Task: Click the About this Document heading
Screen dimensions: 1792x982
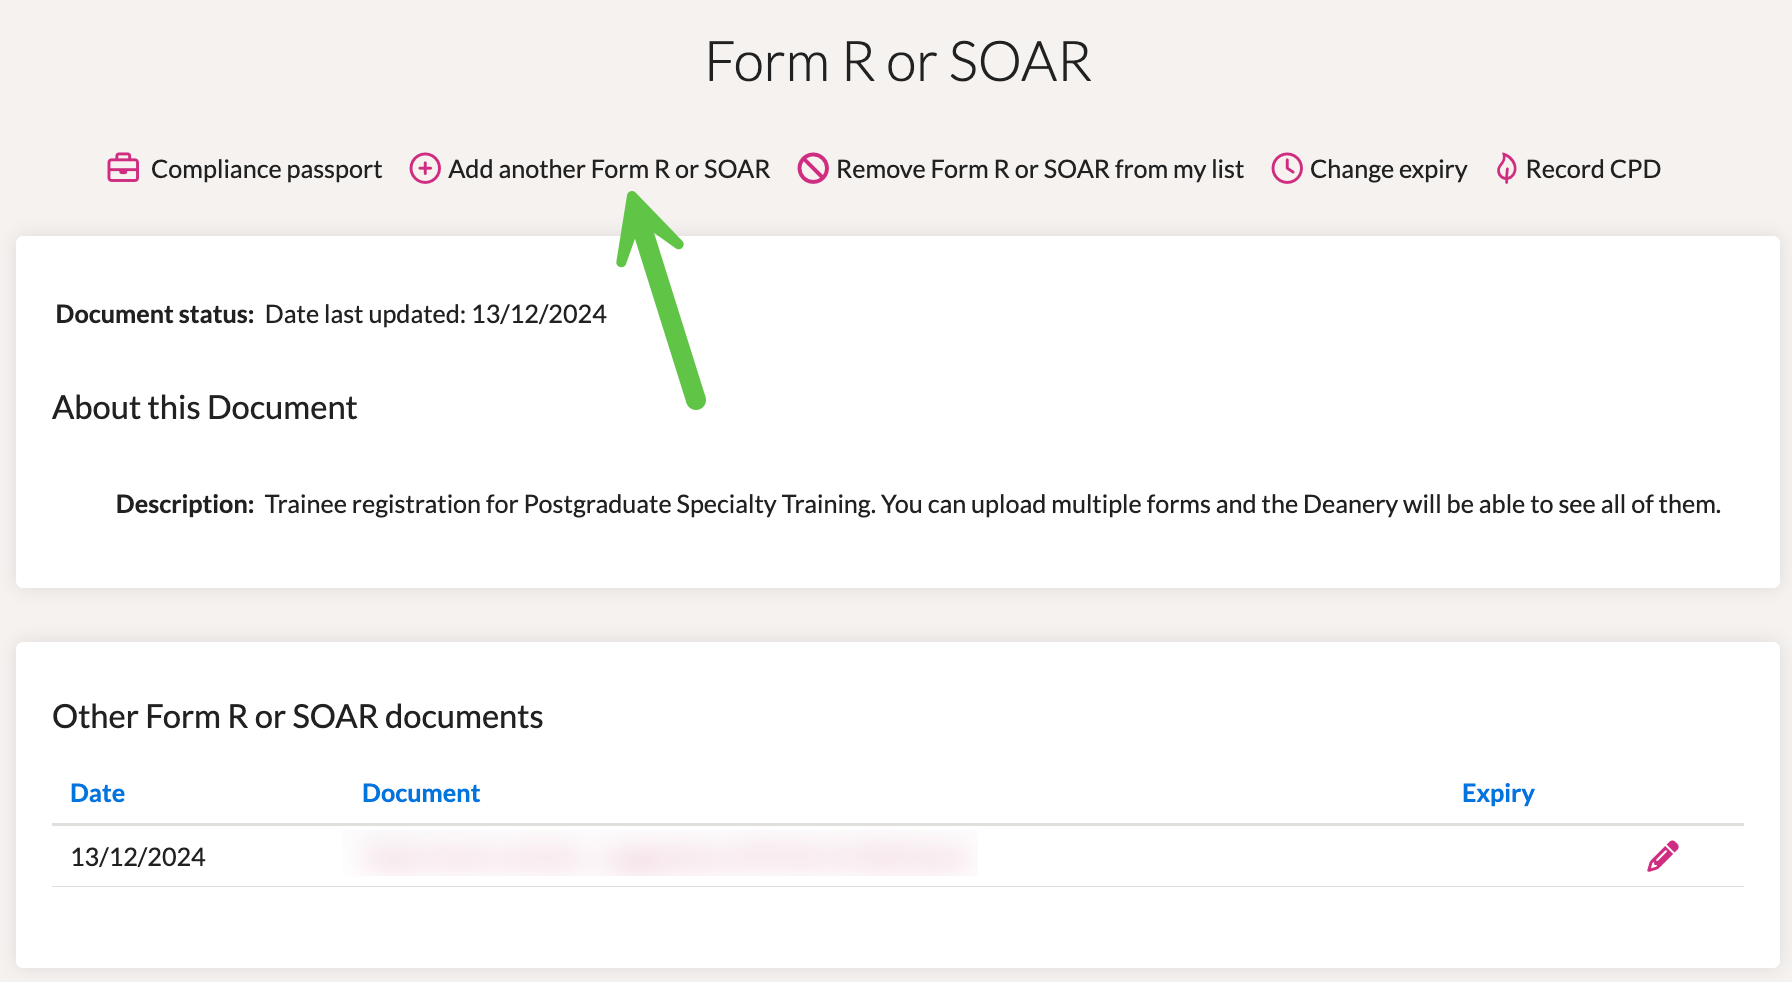Action: (205, 407)
